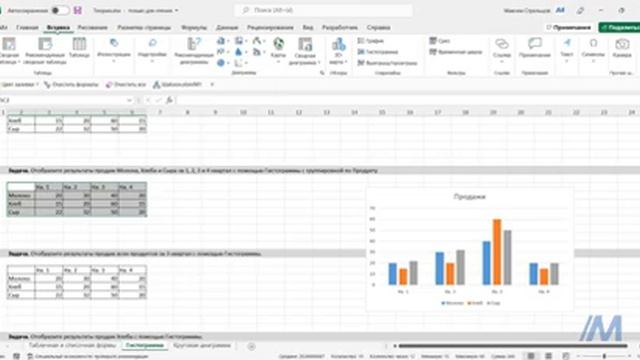
Task: Click the tall orange bar in Кв. 3
Action: pos(497,252)
